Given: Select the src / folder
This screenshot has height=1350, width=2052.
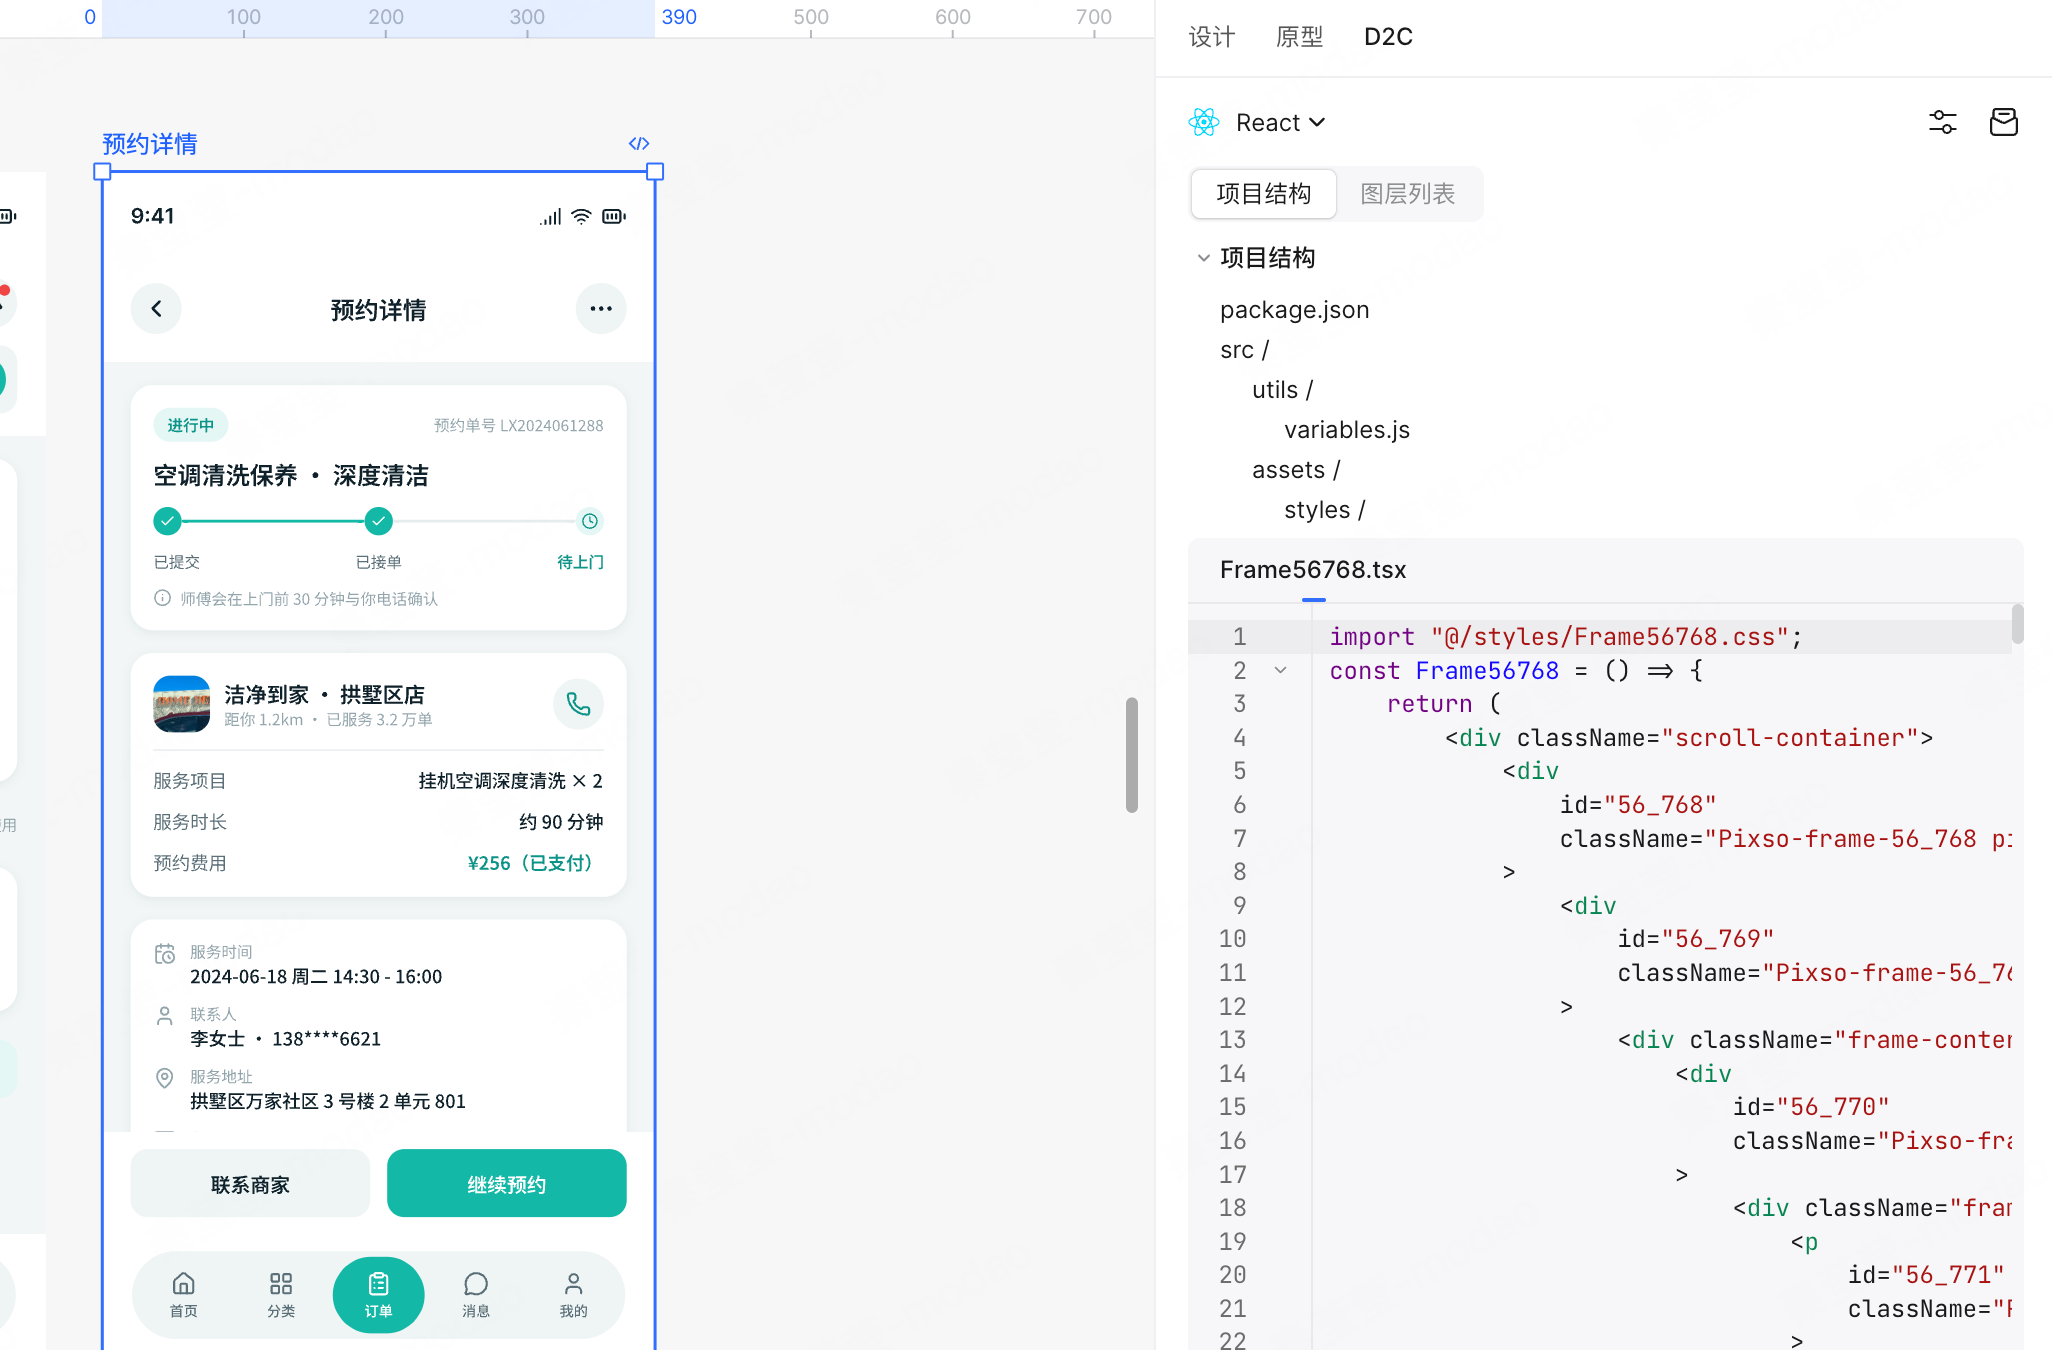Looking at the screenshot, I should coord(1244,350).
